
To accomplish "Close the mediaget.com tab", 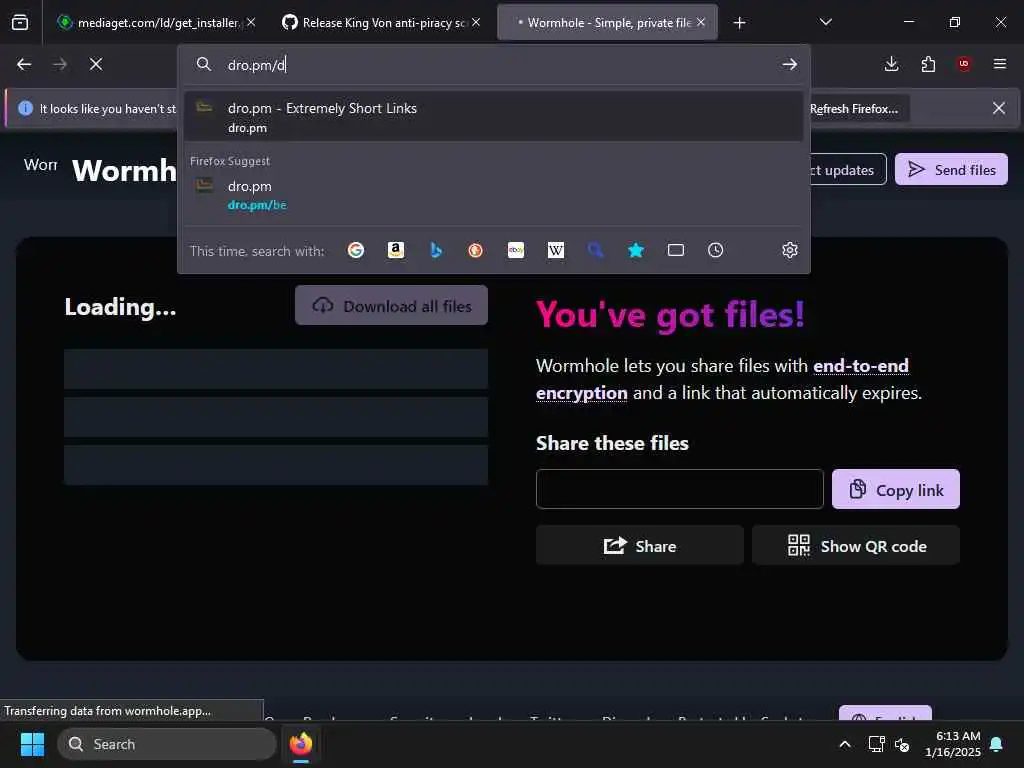I will point(251,22).
